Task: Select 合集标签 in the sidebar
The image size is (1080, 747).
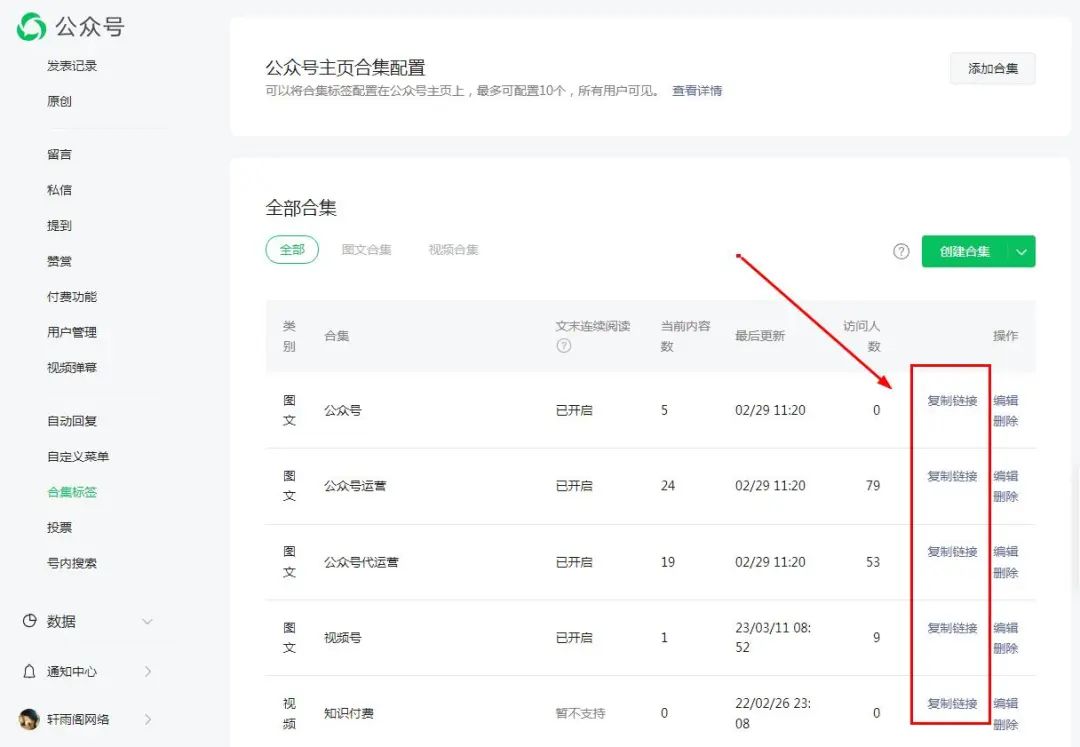Action: coord(71,492)
